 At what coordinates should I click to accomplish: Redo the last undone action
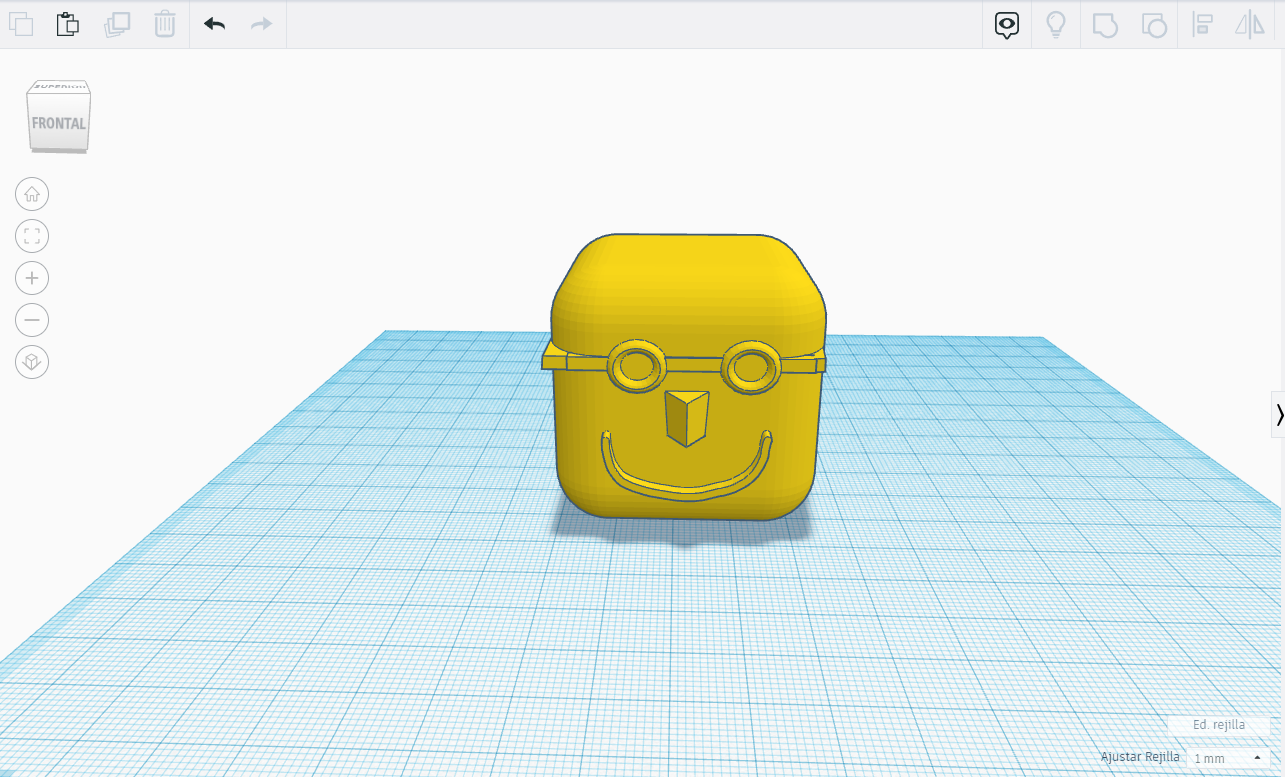261,24
